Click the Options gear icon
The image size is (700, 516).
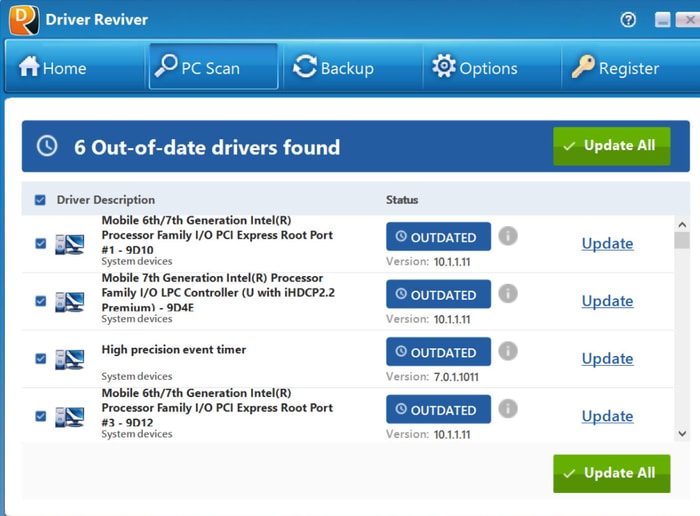[x=444, y=66]
